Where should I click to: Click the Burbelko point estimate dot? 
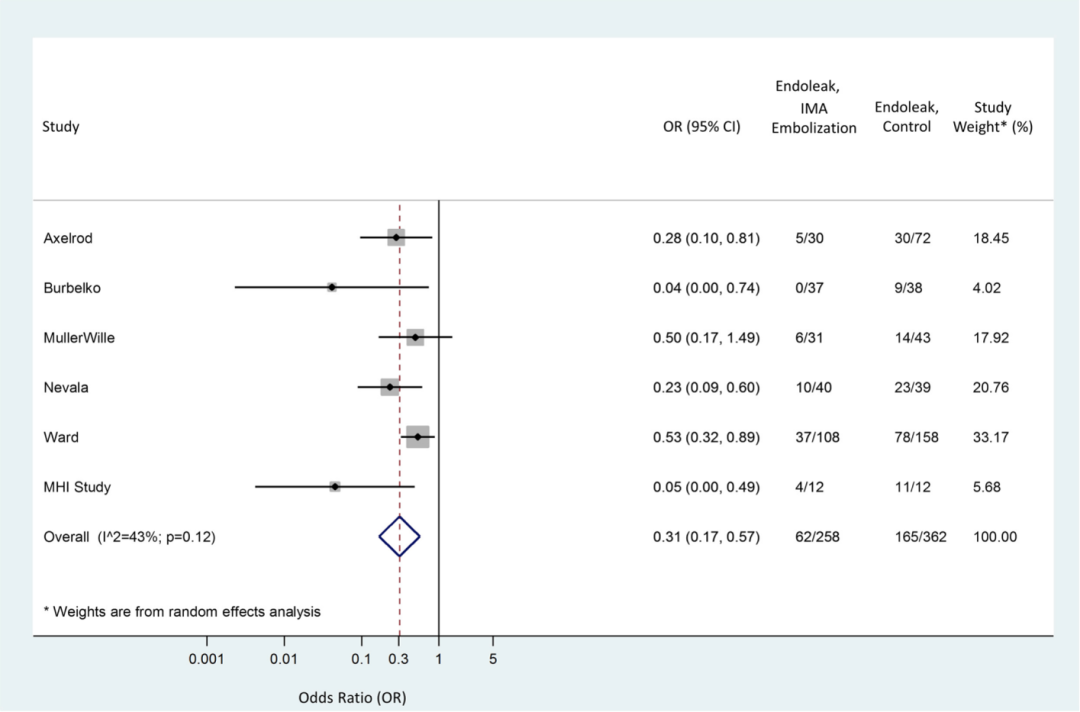click(x=331, y=287)
